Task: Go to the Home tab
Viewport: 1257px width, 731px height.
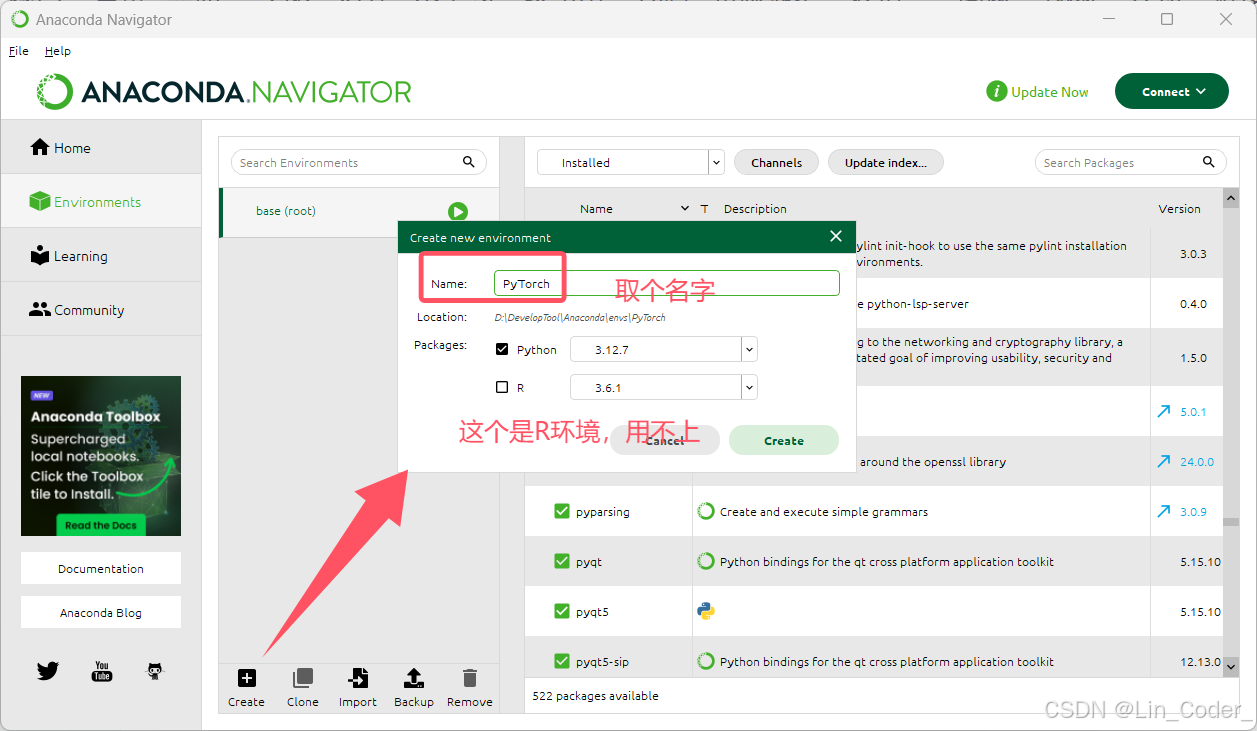Action: pyautogui.click(x=101, y=148)
